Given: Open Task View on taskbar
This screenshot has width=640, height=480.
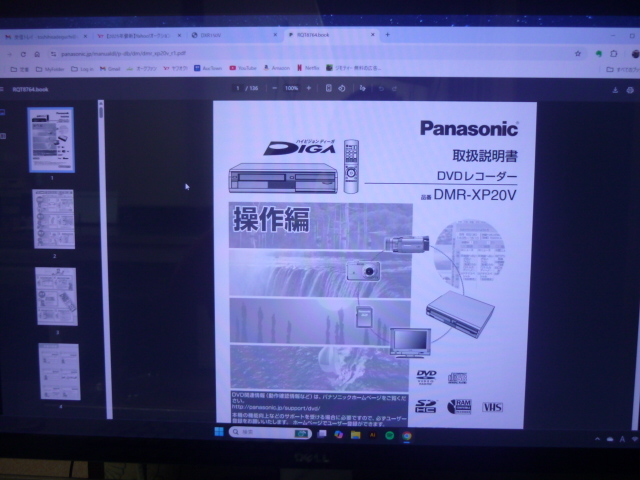Looking at the screenshot, I should click(322, 434).
